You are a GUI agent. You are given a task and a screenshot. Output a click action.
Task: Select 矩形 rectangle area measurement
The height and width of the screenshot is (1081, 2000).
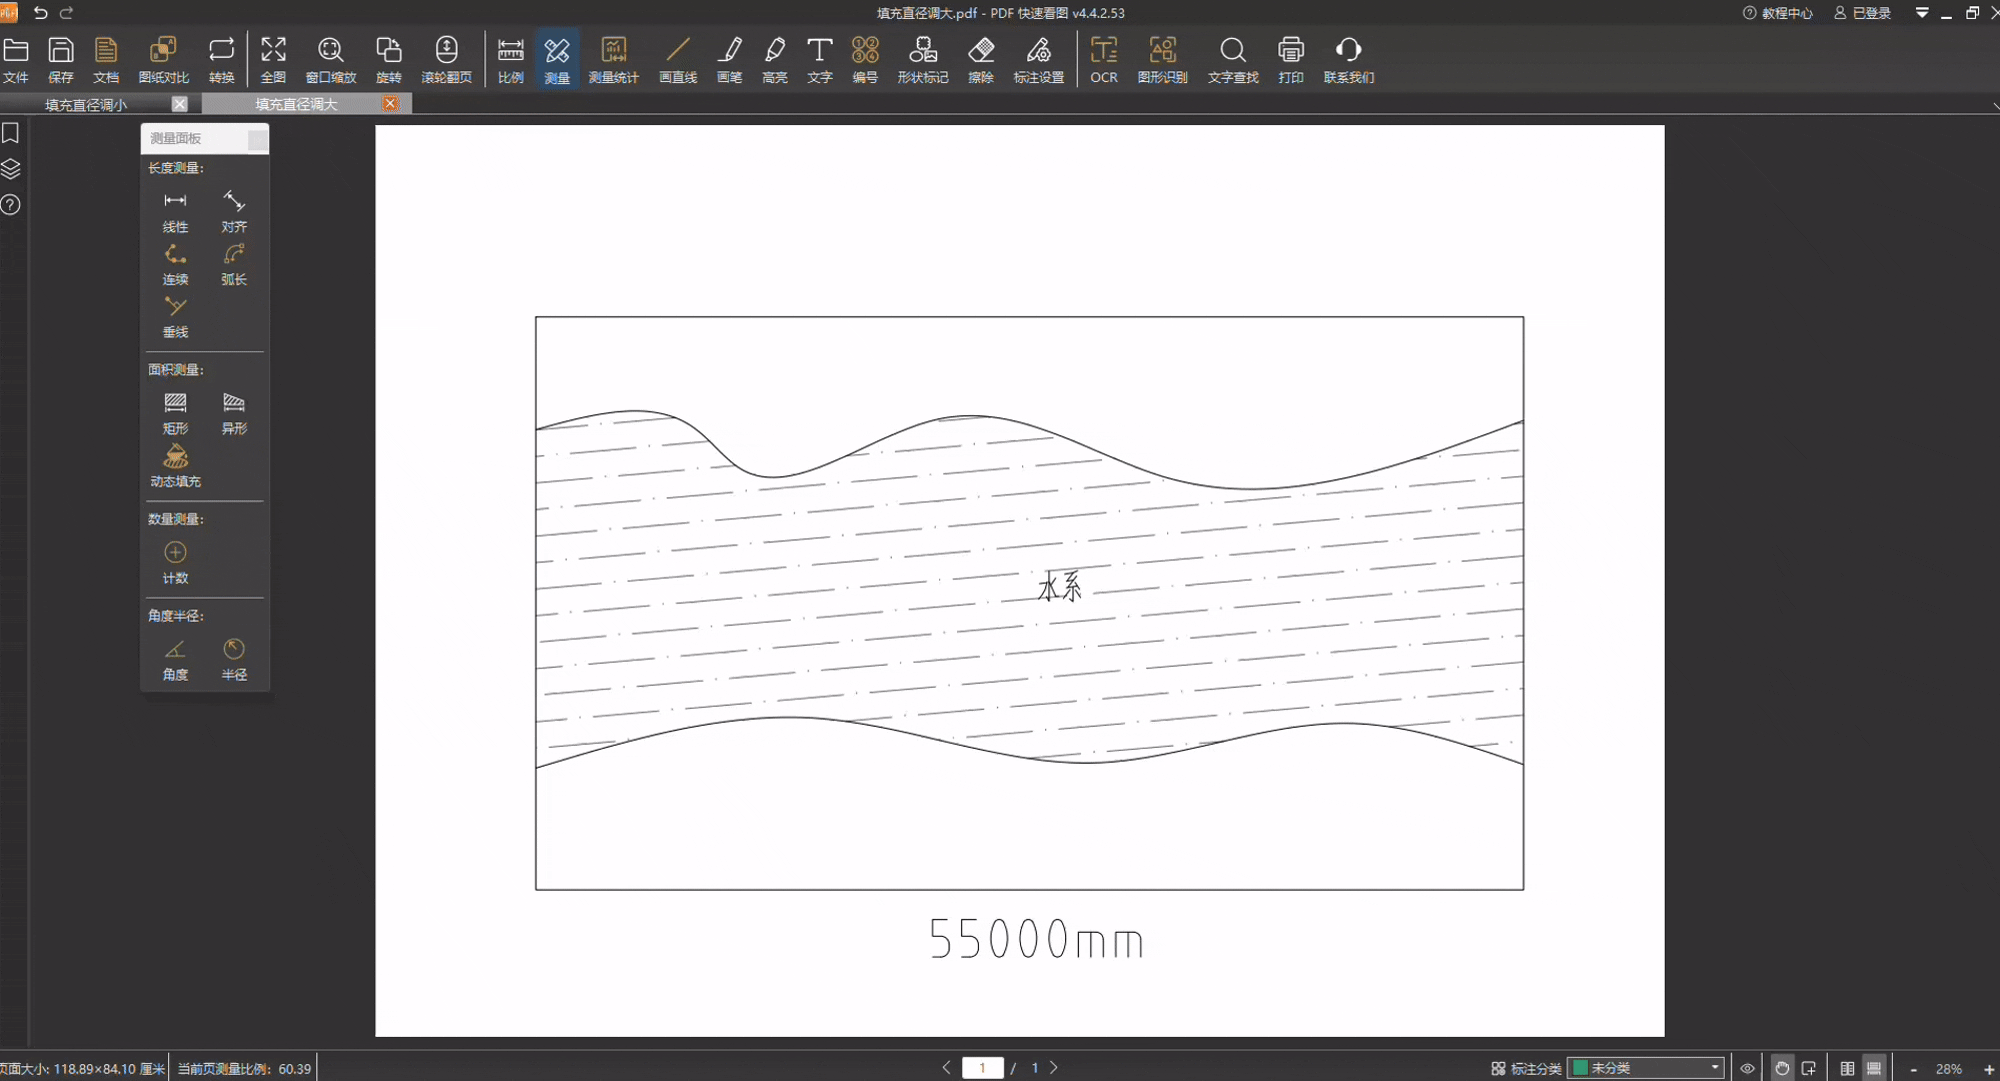tap(175, 413)
